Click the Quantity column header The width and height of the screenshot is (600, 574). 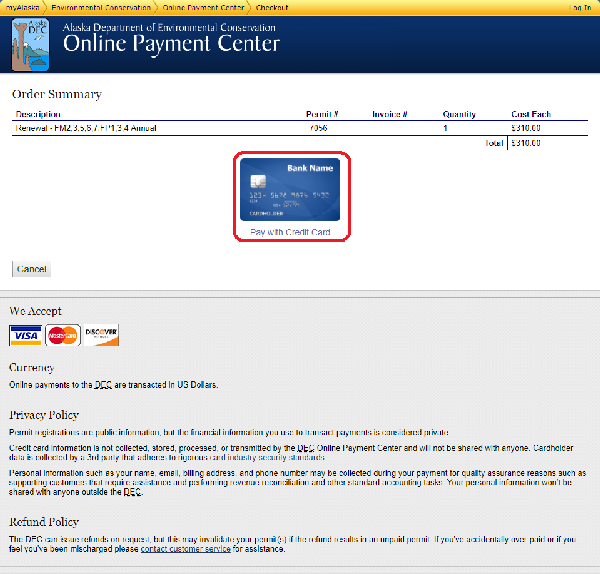click(459, 114)
